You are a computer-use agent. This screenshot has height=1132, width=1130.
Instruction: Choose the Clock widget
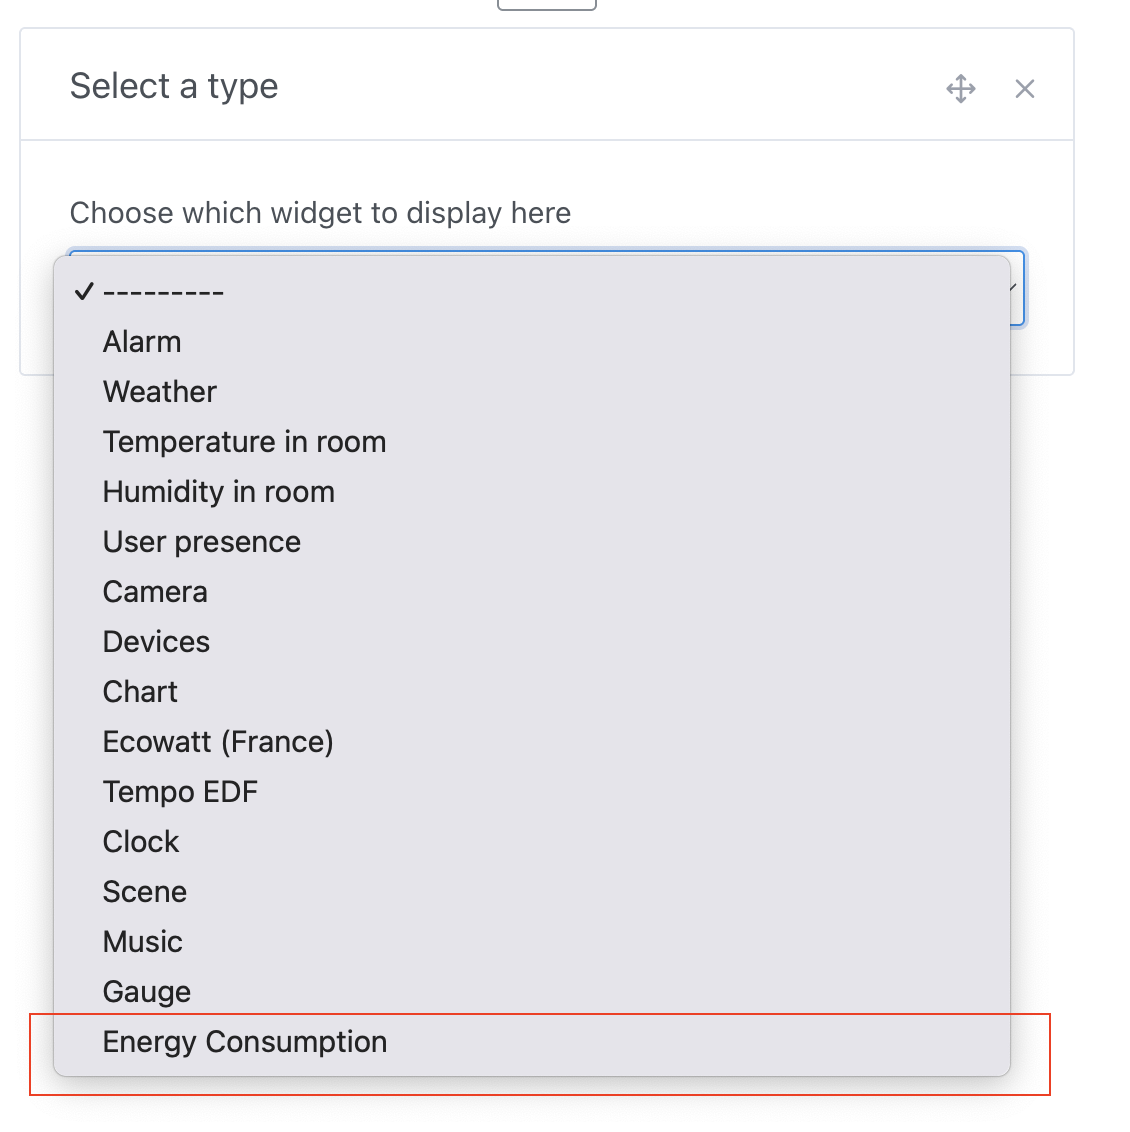click(140, 841)
